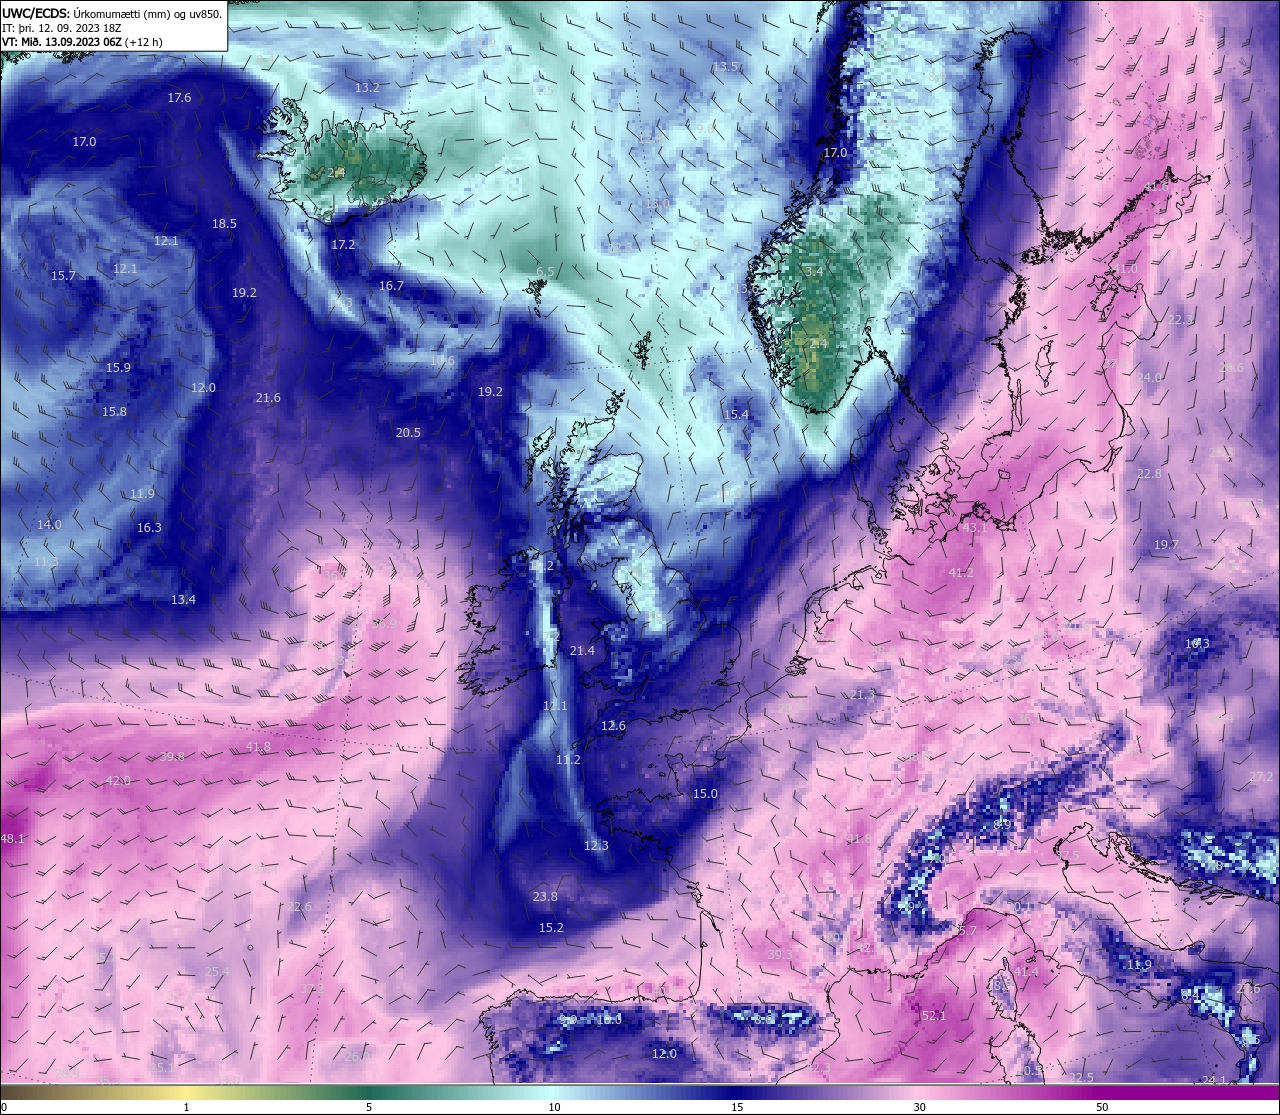Click the 15.4 value in the North Sea

click(736, 415)
